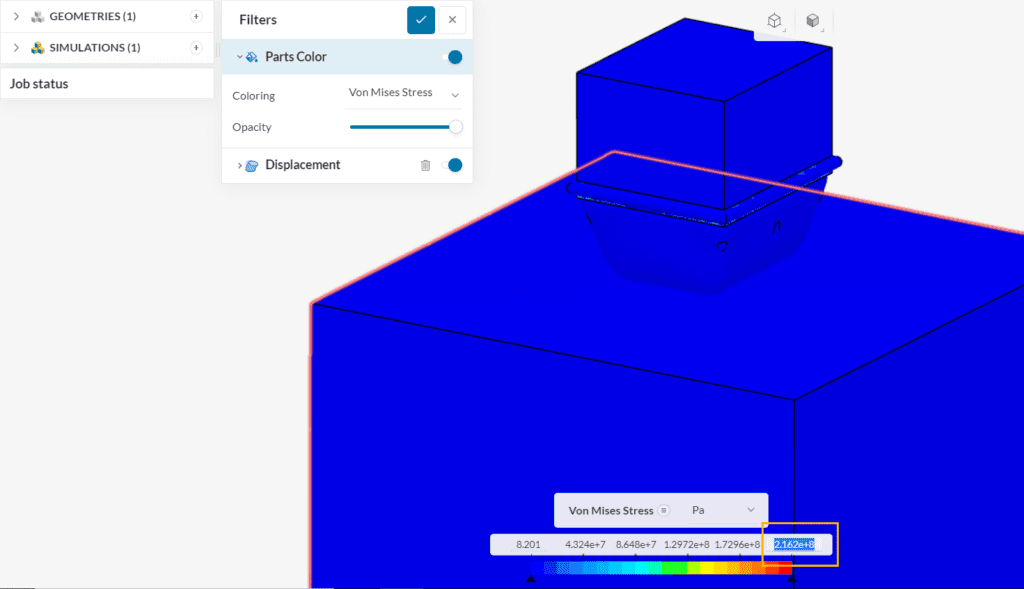Screen dimensions: 1024x589
Task: Open the Coloring dropdown showing Von Mises Stress
Action: [x=404, y=93]
